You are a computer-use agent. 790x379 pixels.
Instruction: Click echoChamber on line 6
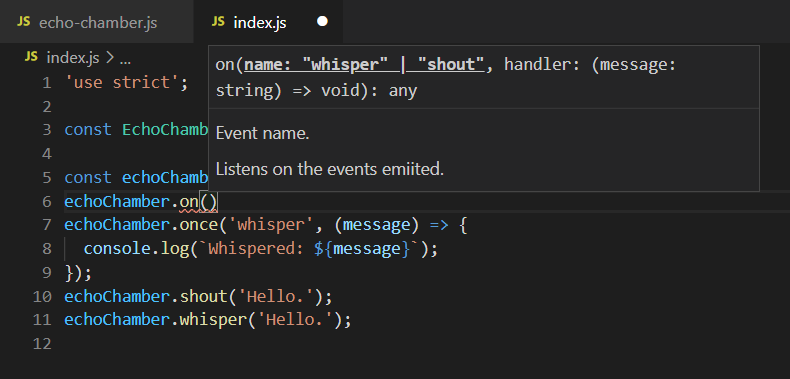[x=117, y=202]
